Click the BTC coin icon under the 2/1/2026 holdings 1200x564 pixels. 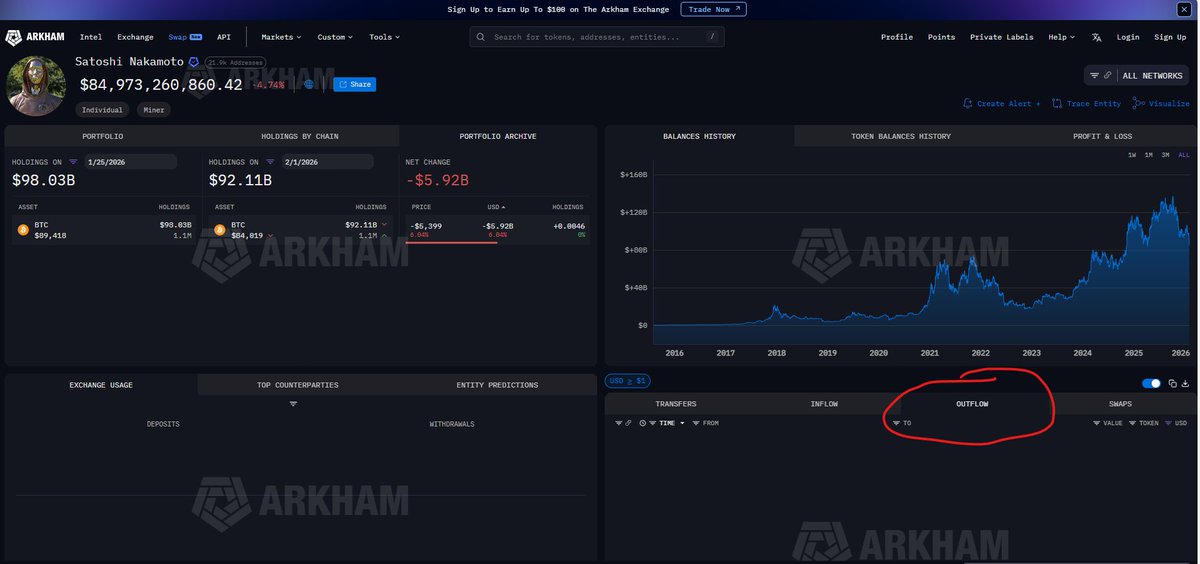point(219,230)
